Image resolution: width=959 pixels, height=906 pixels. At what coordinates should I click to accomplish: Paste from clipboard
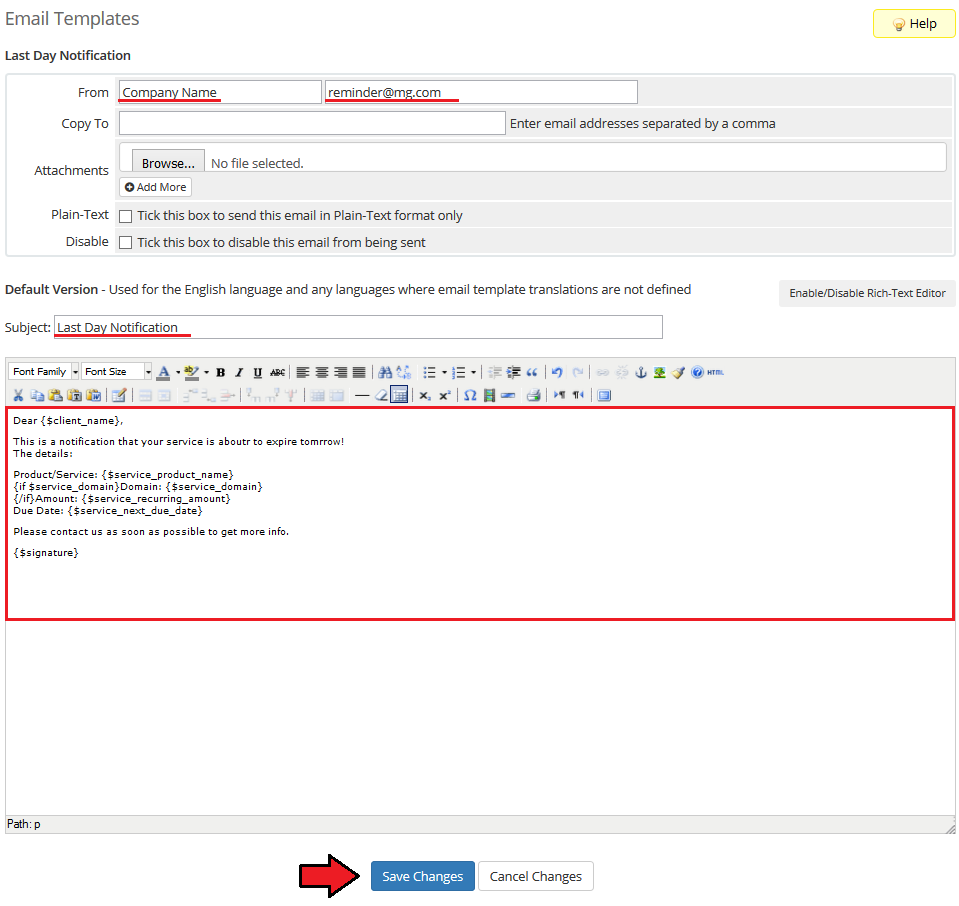(56, 396)
